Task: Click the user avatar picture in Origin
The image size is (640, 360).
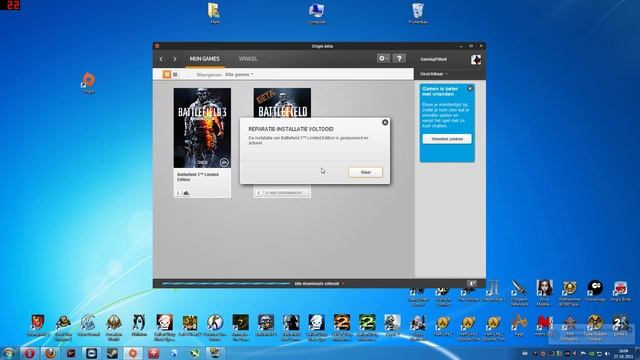Action: click(x=476, y=59)
